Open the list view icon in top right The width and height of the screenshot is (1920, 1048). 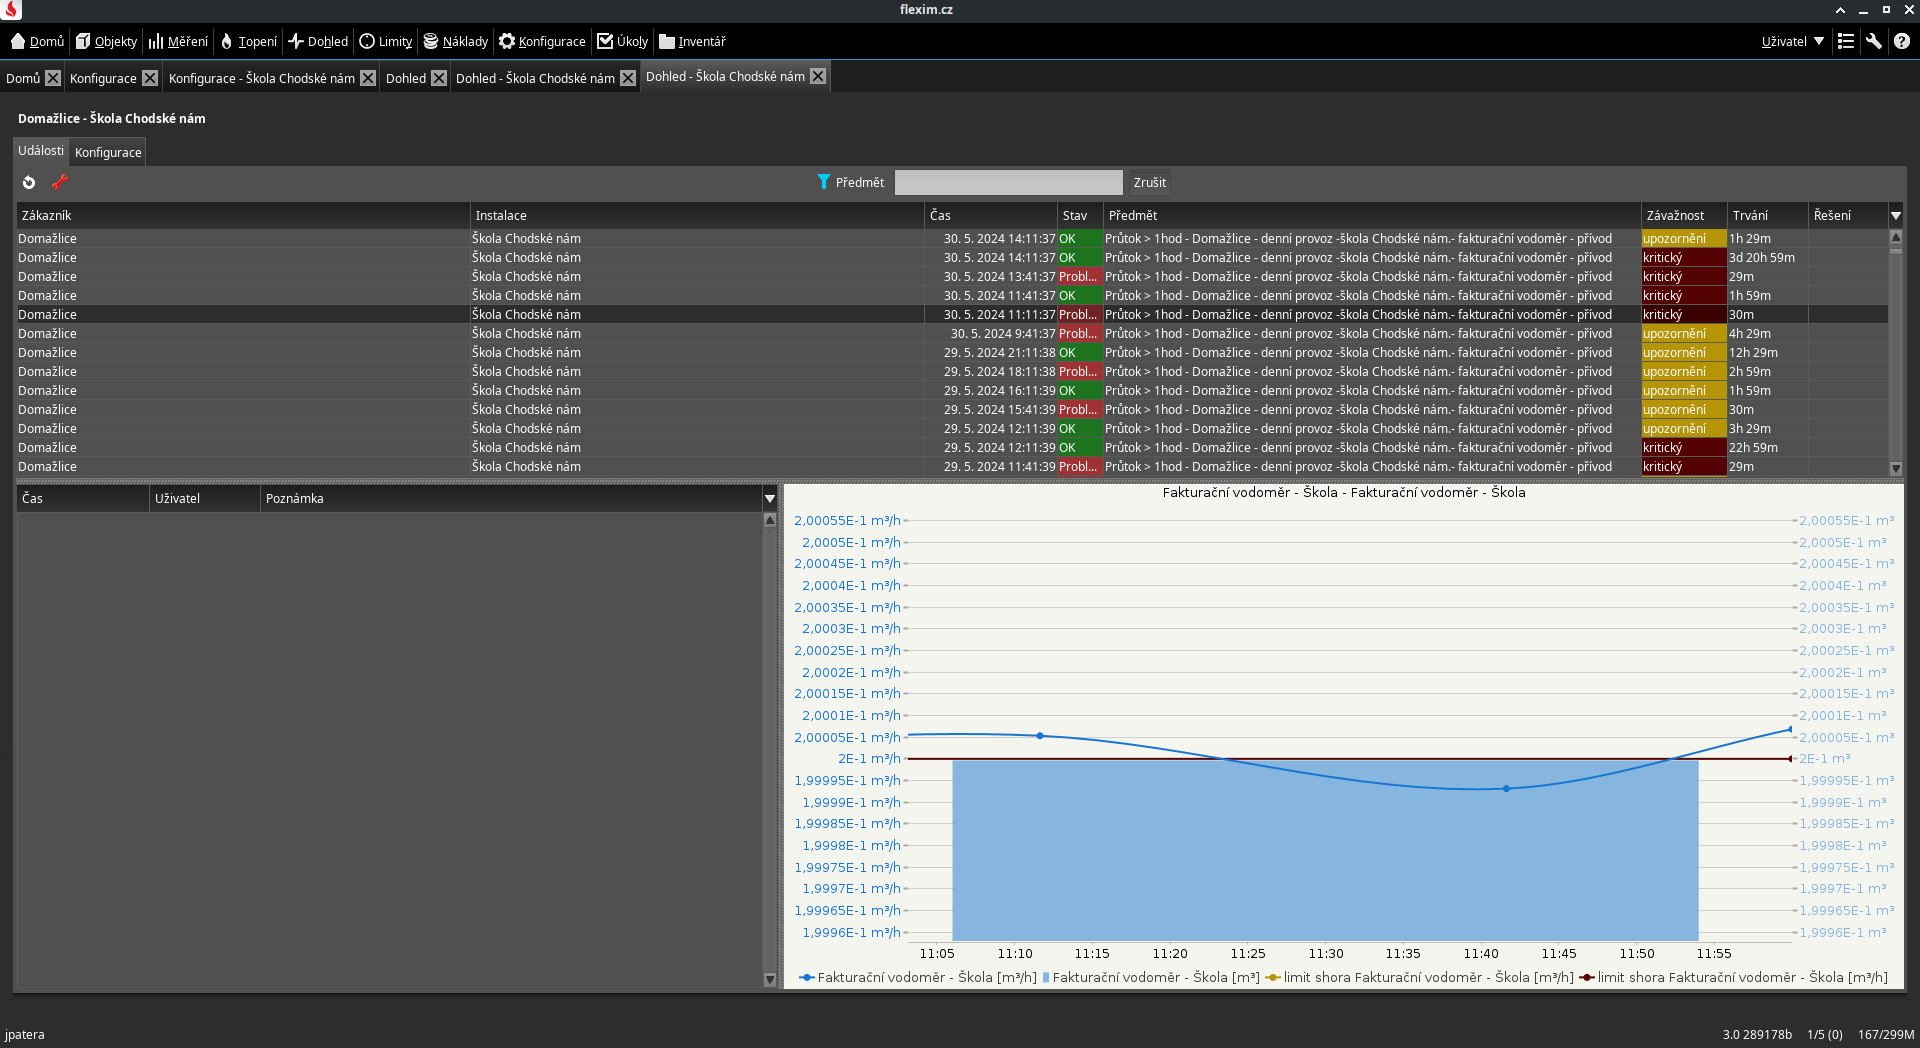[1846, 41]
